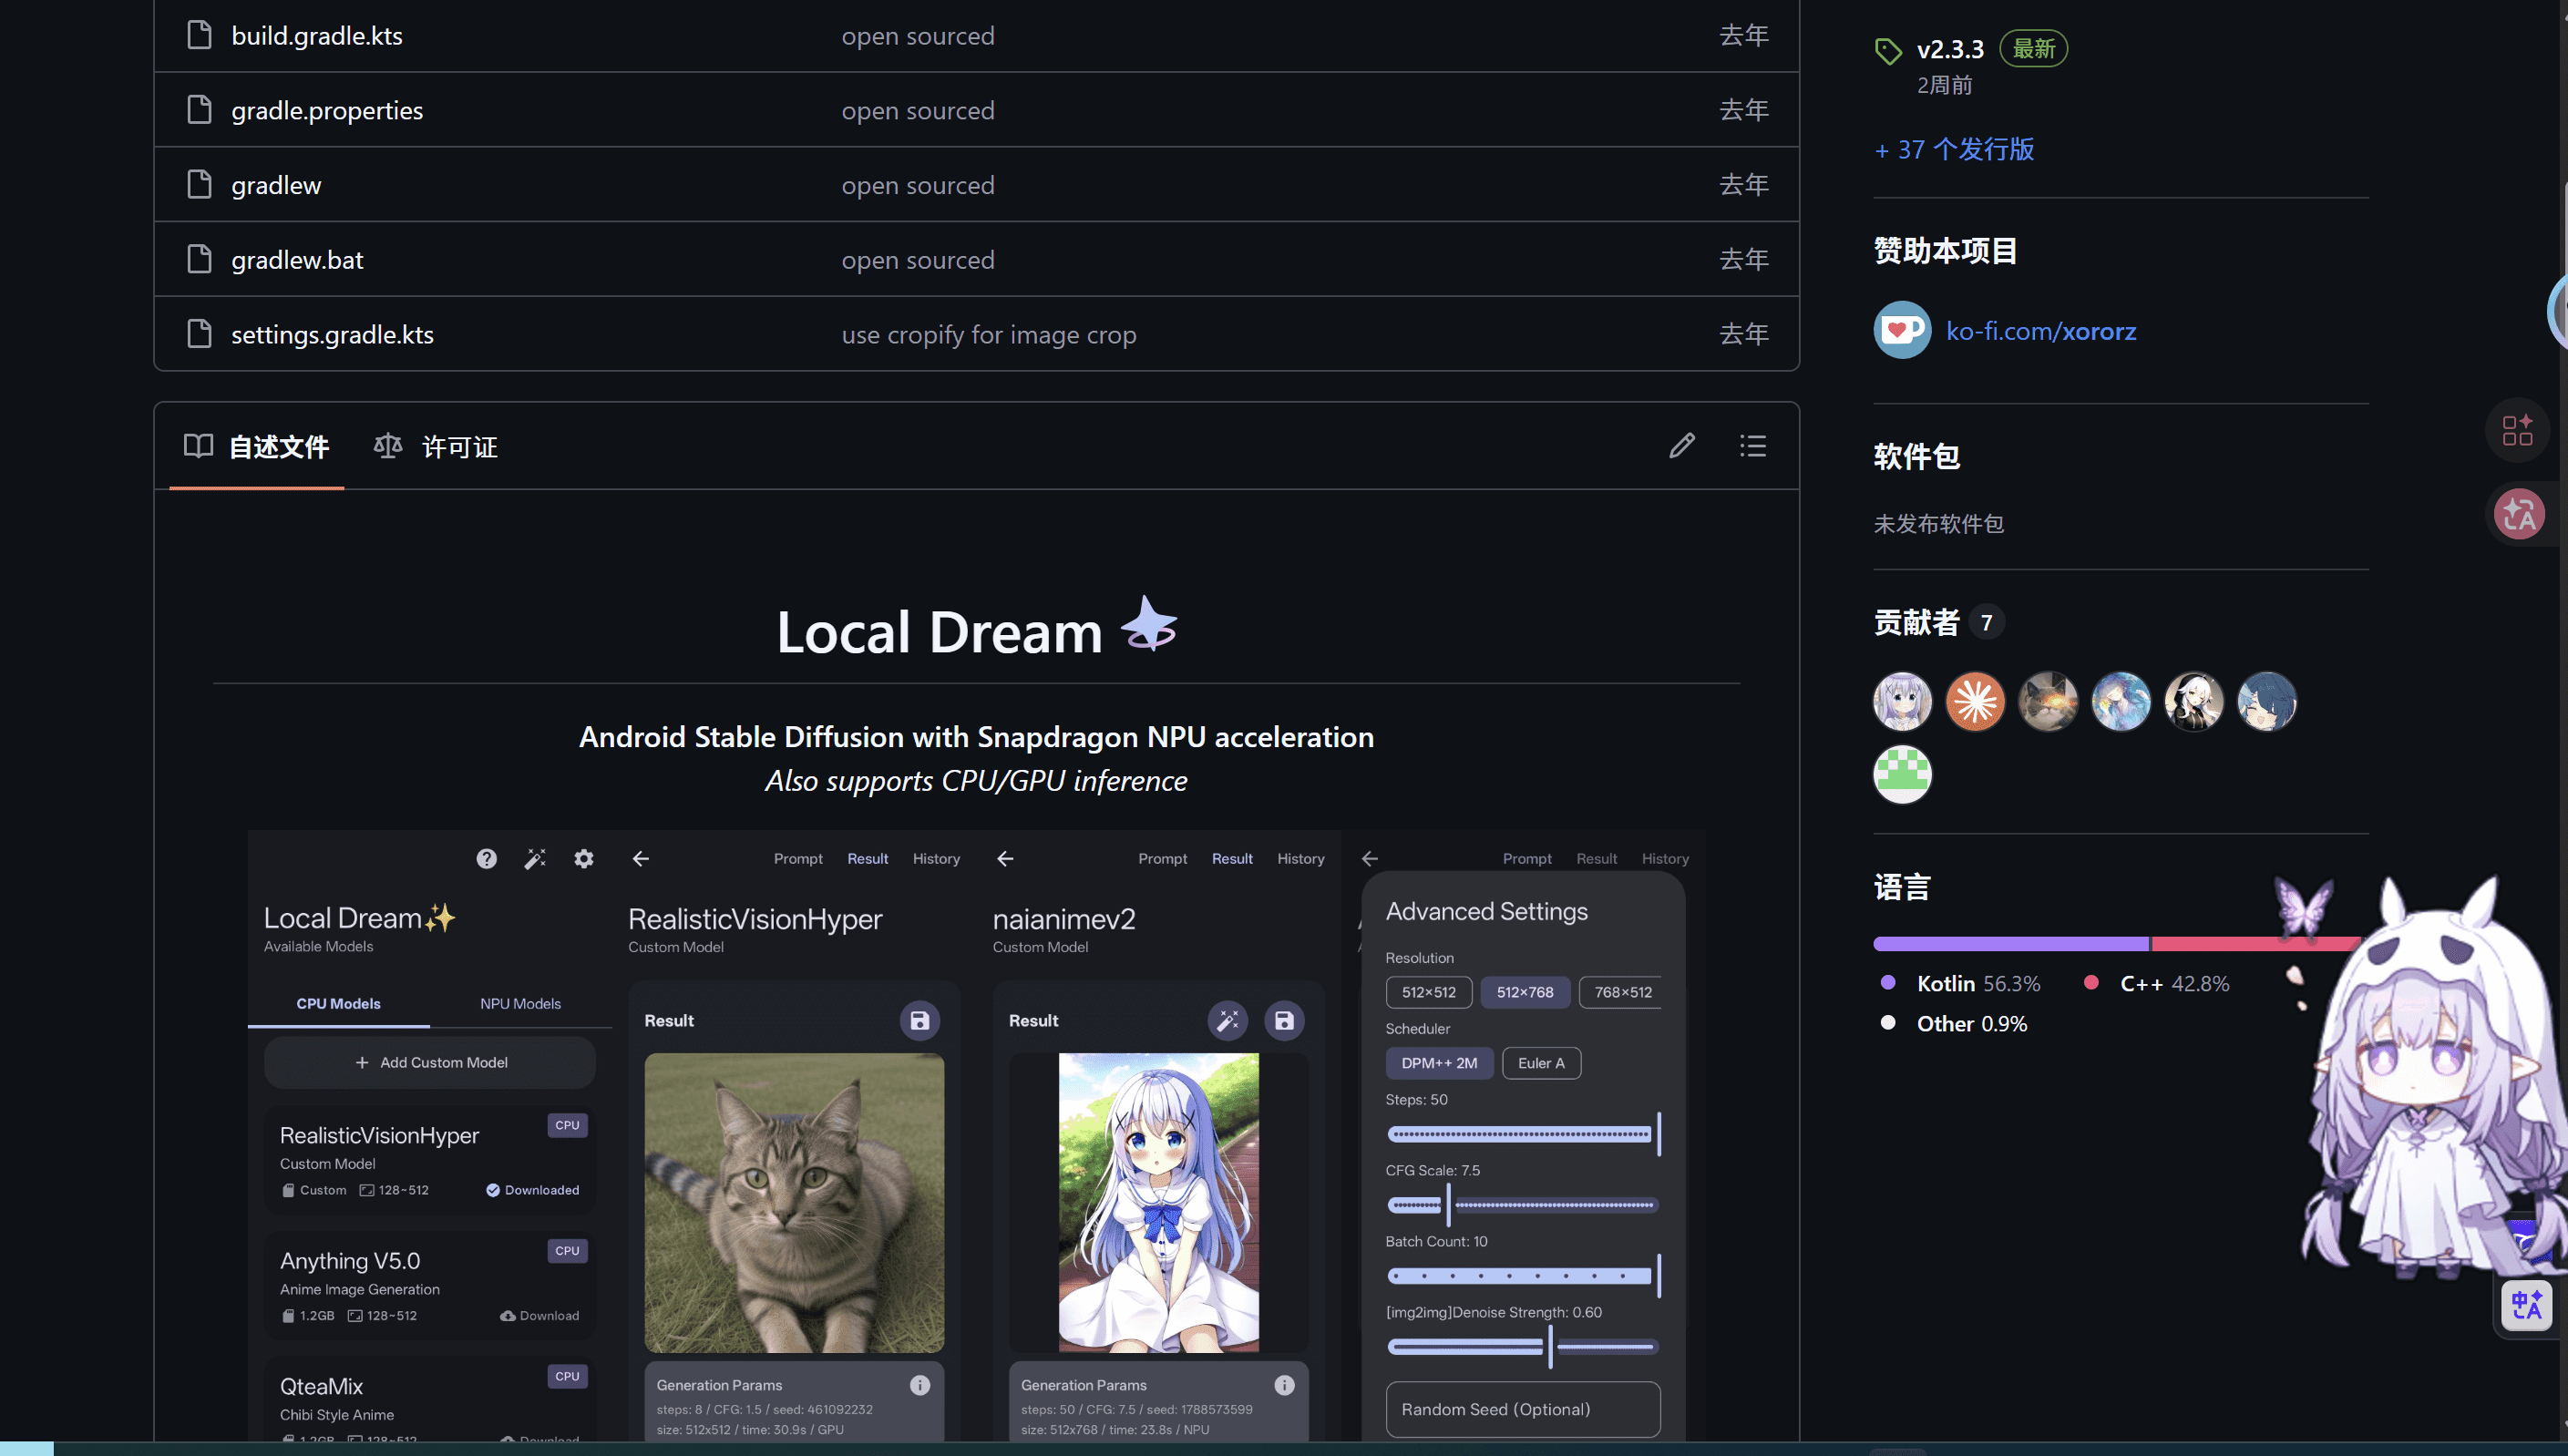Image resolution: width=2568 pixels, height=1456 pixels.
Task: Select the 768×512 resolution option
Action: pos(1621,992)
